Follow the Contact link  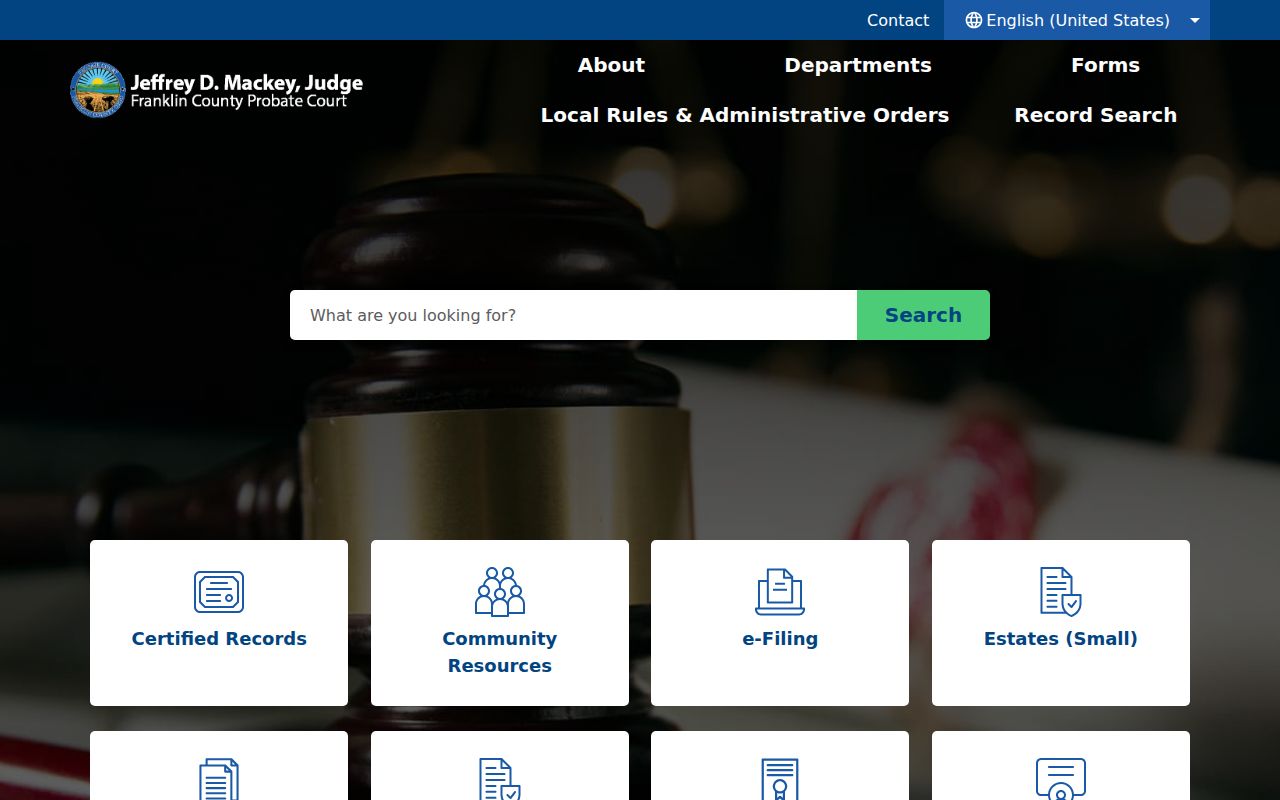click(898, 20)
